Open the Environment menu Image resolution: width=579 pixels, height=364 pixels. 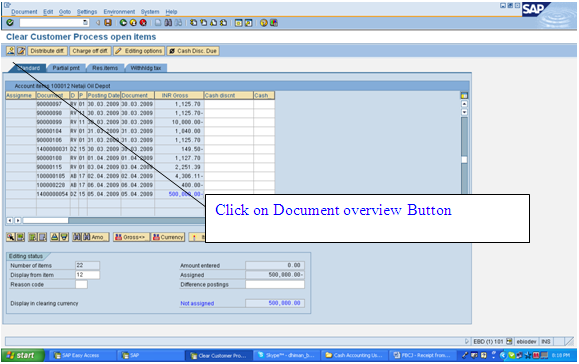(119, 12)
